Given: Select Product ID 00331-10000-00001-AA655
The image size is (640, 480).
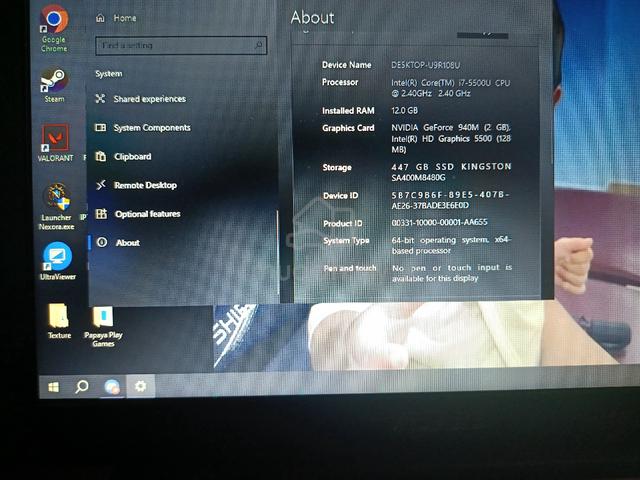Looking at the screenshot, I should click(439, 222).
